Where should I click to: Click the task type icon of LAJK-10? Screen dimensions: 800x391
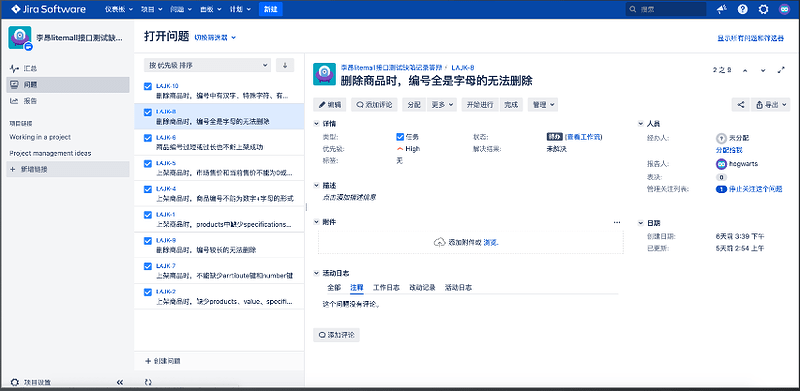pyautogui.click(x=148, y=86)
